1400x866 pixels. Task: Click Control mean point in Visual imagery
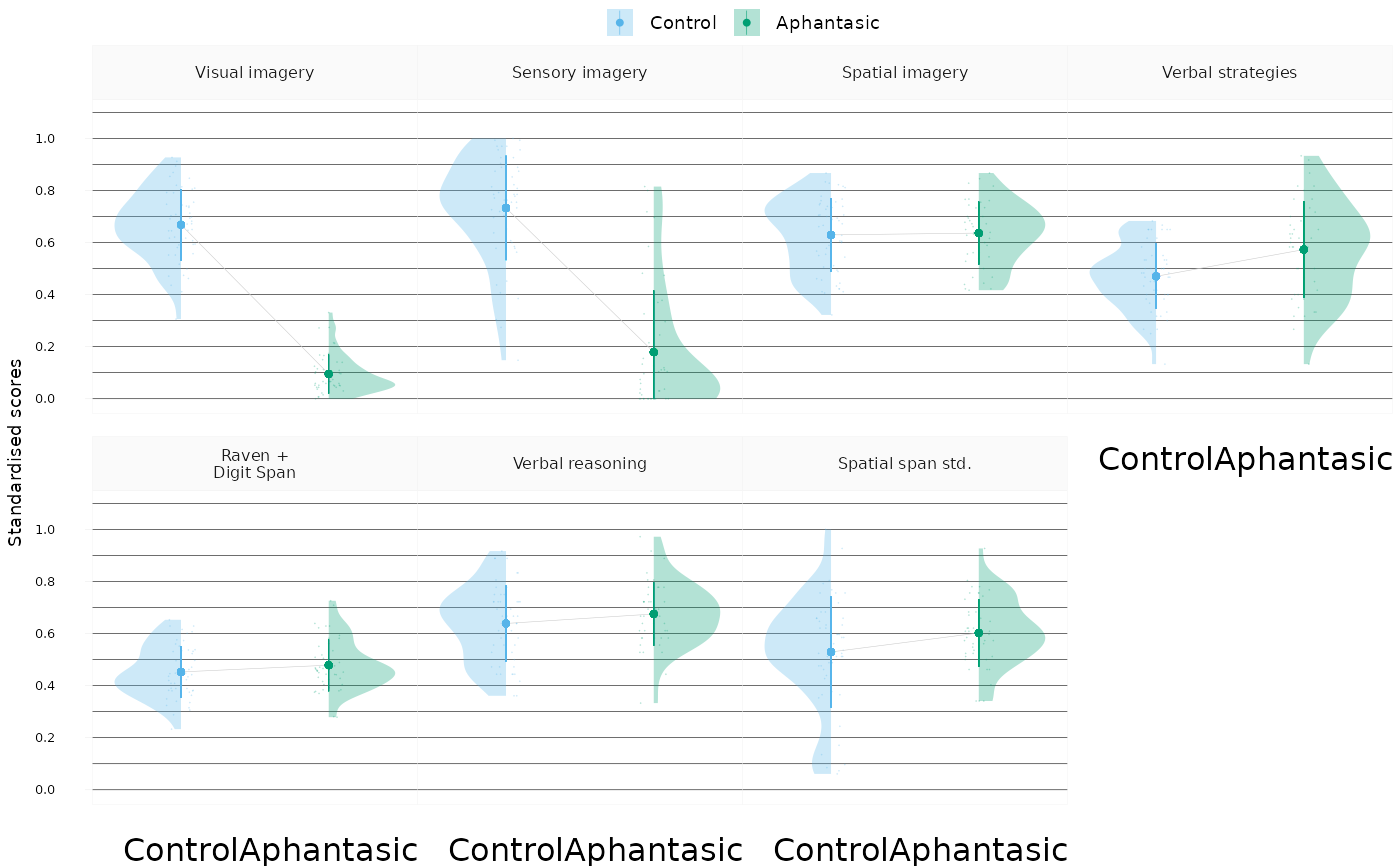[x=181, y=225]
